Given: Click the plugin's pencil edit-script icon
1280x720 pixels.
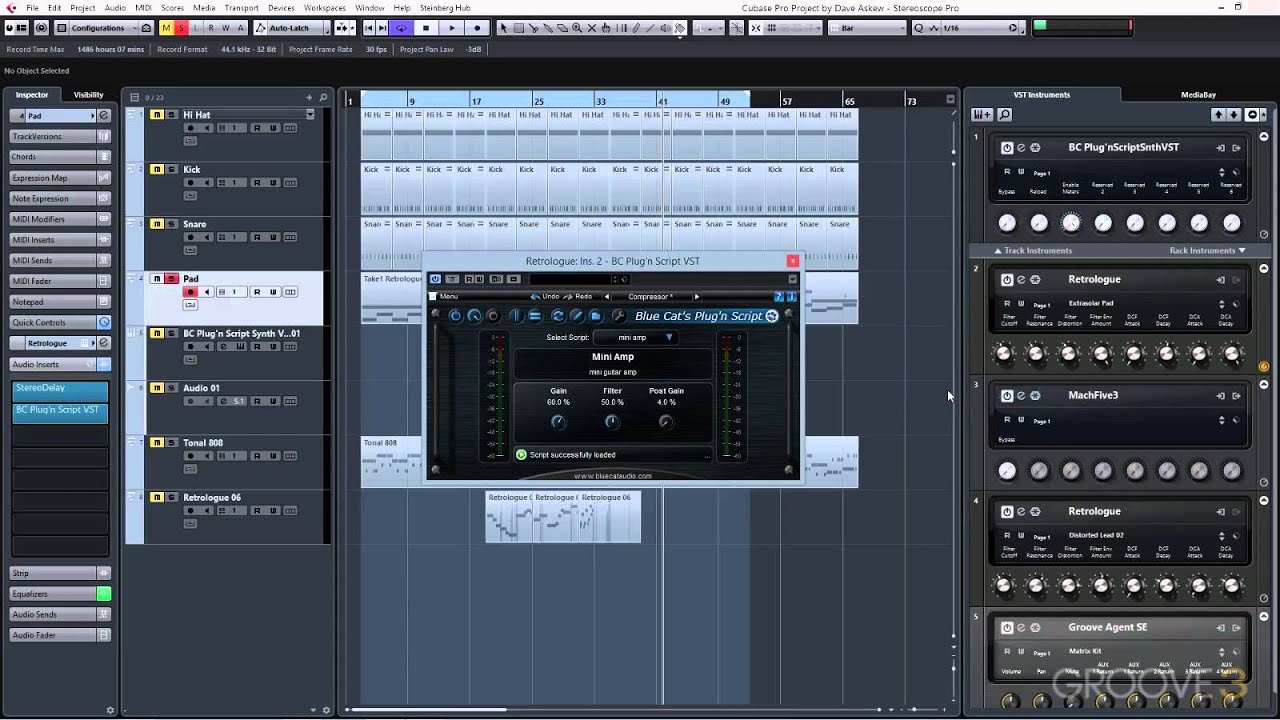Looking at the screenshot, I should [x=576, y=316].
